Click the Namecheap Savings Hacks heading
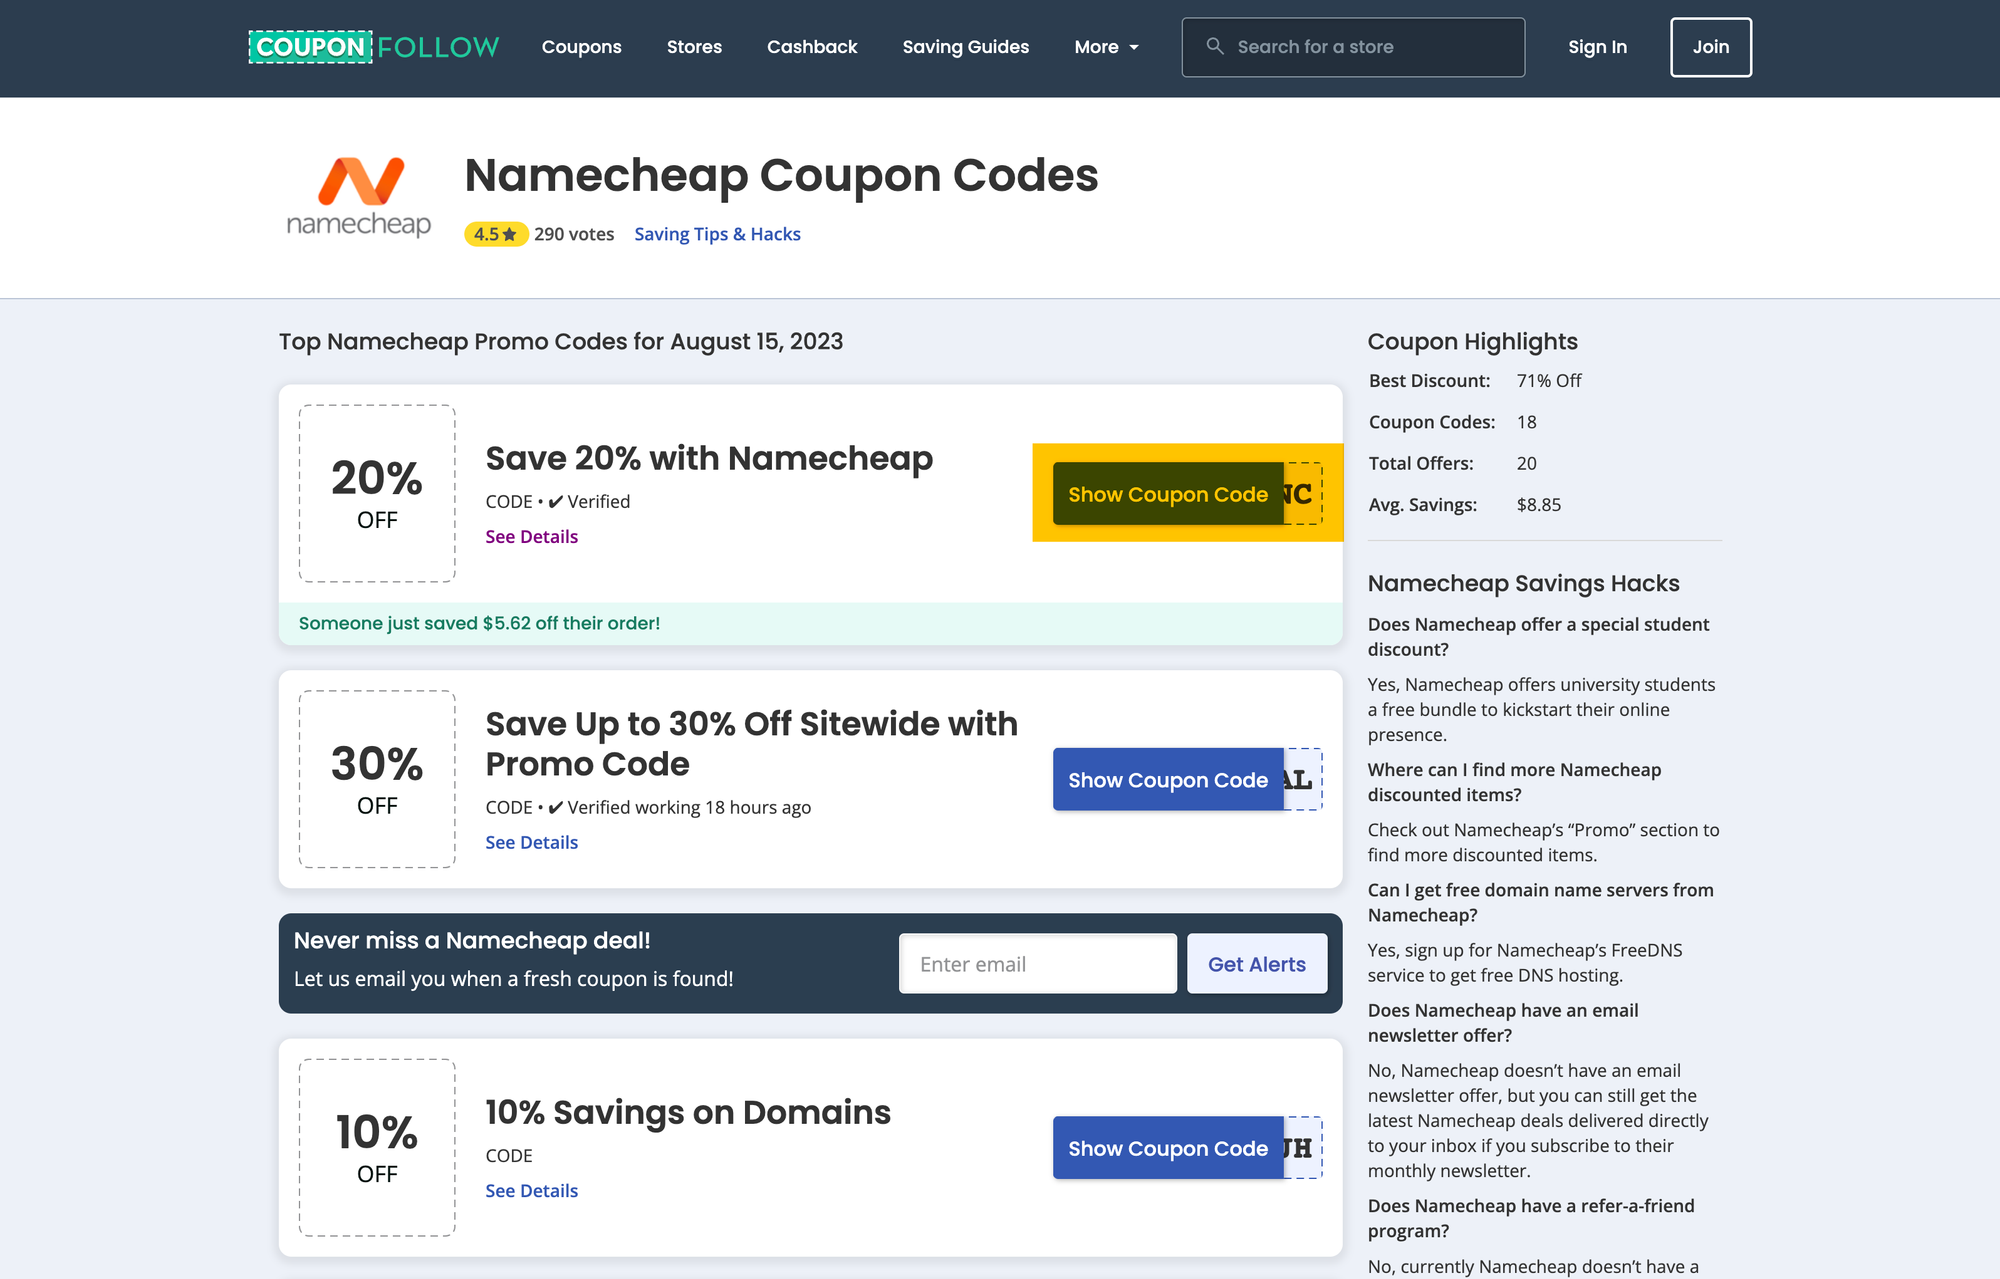 pos(1523,583)
